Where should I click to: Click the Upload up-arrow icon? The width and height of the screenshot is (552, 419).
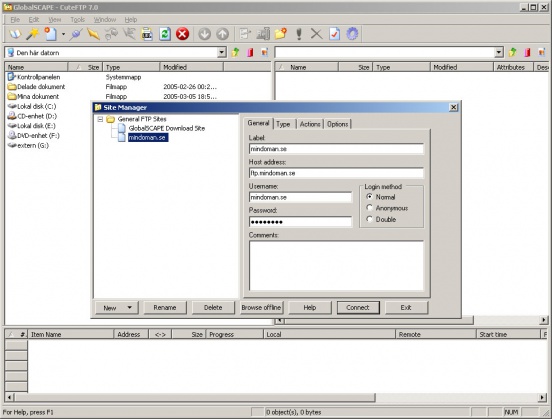[x=222, y=34]
